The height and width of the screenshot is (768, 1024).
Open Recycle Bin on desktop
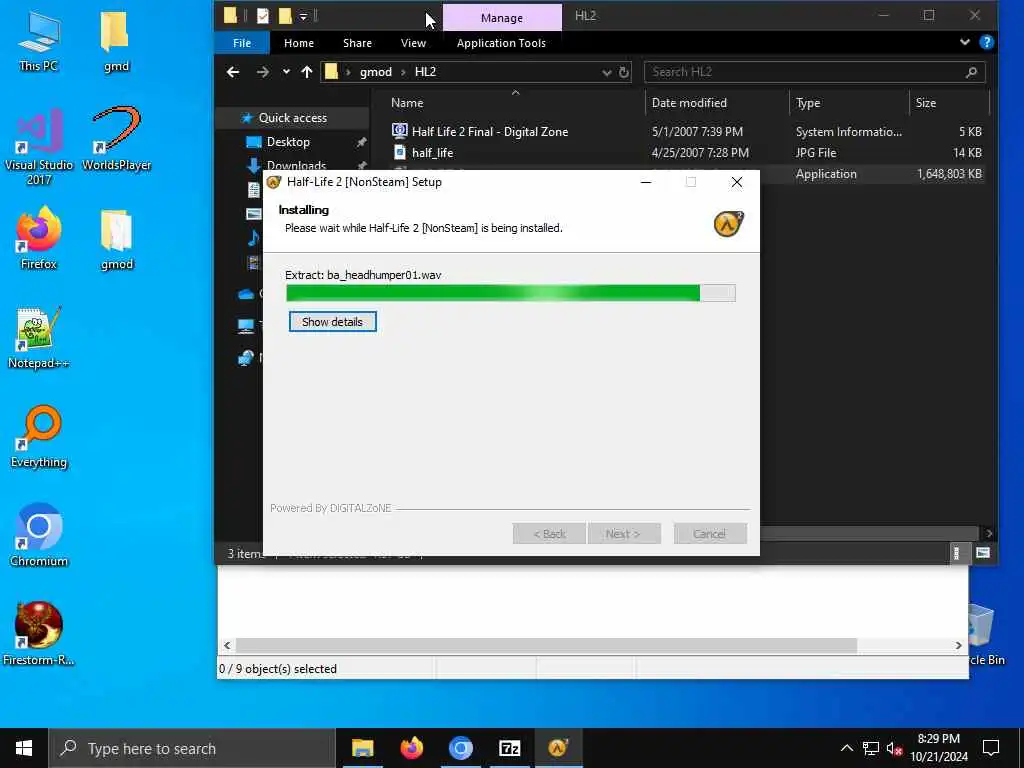[986, 633]
